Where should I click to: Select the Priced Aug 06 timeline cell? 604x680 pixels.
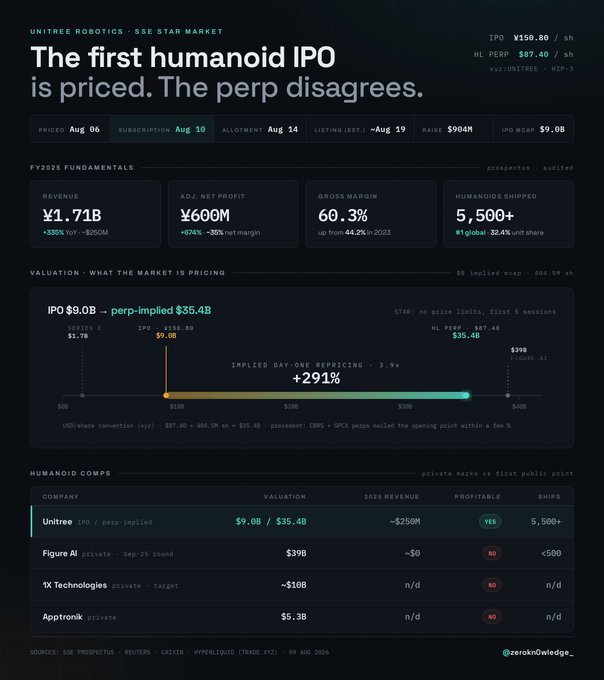(x=70, y=129)
